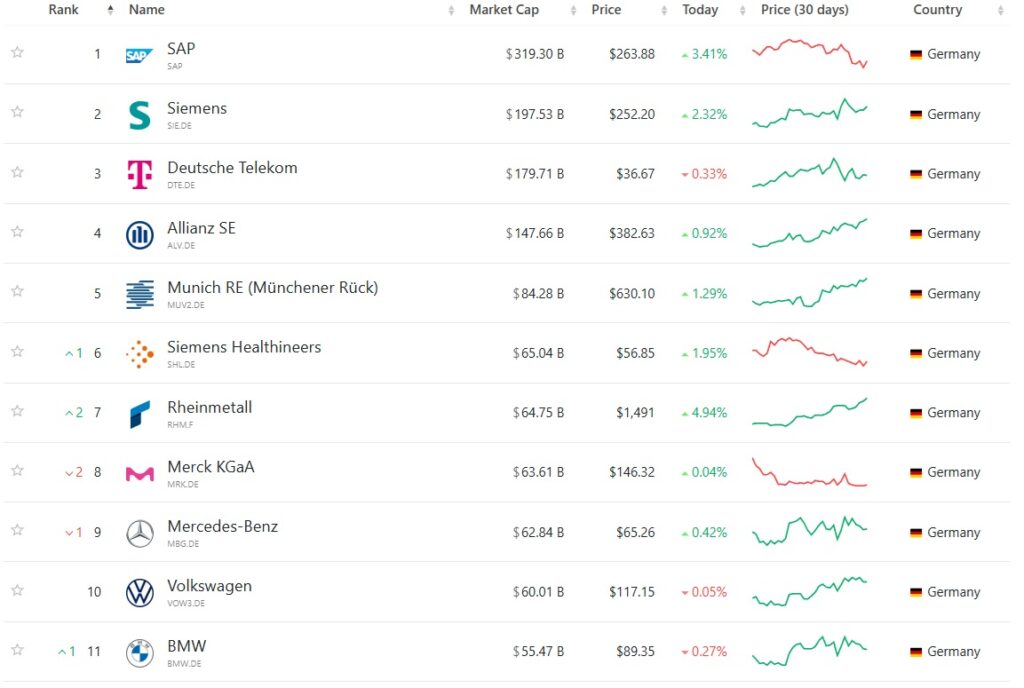The height and width of the screenshot is (688, 1024).
Task: Click the Rheinmetall logo icon
Action: click(139, 414)
